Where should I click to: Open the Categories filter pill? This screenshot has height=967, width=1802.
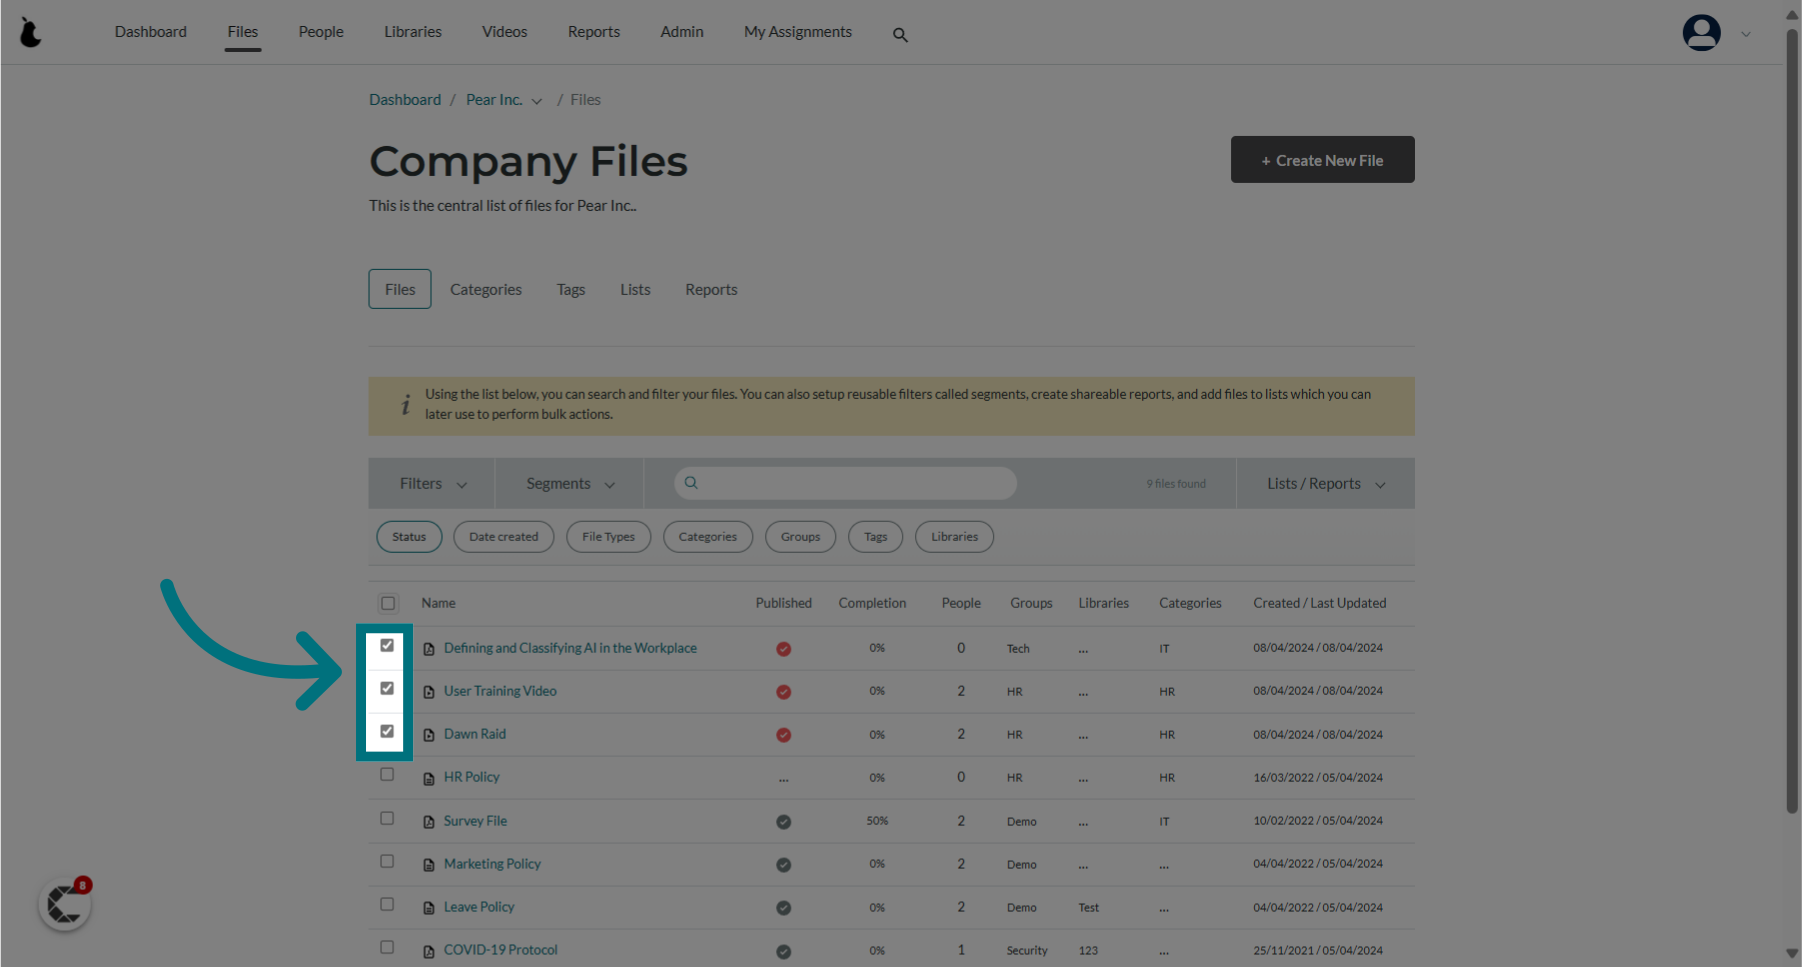click(708, 537)
